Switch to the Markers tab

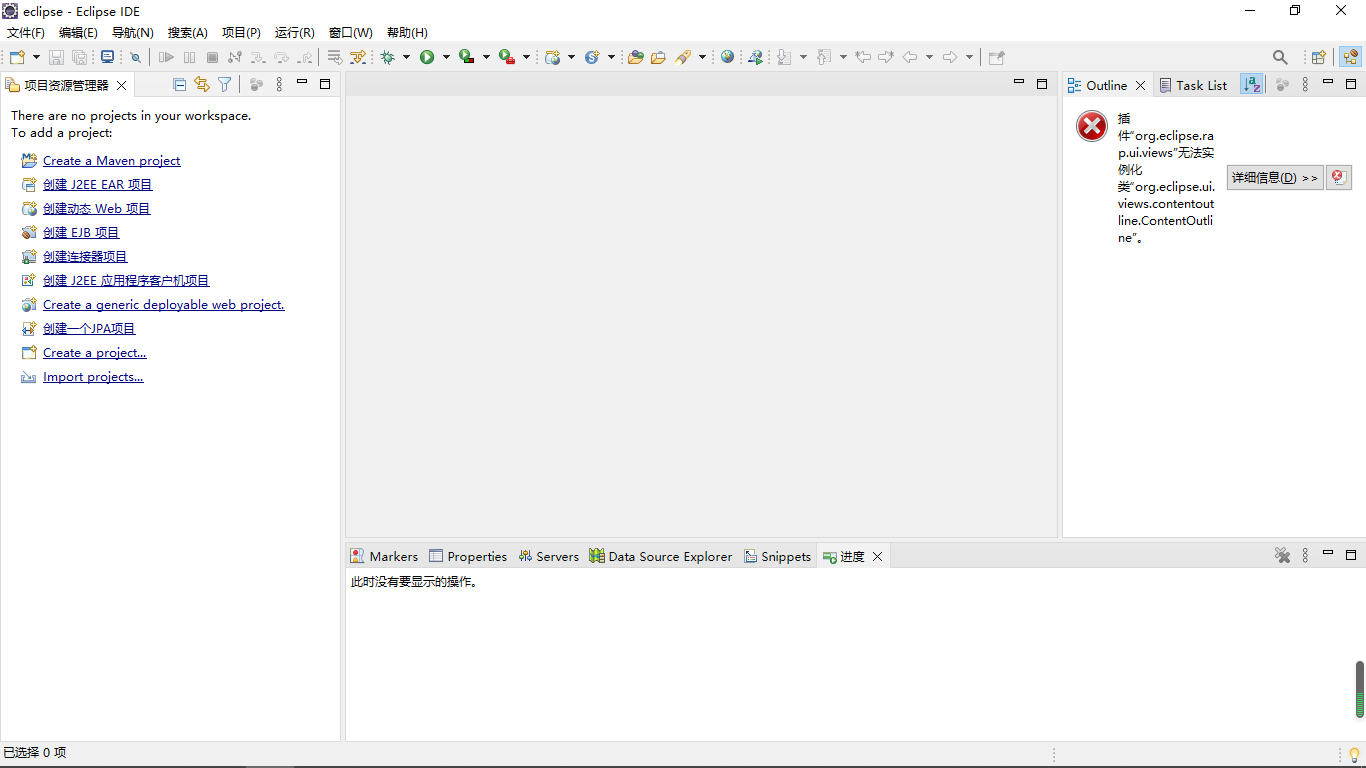click(x=384, y=557)
